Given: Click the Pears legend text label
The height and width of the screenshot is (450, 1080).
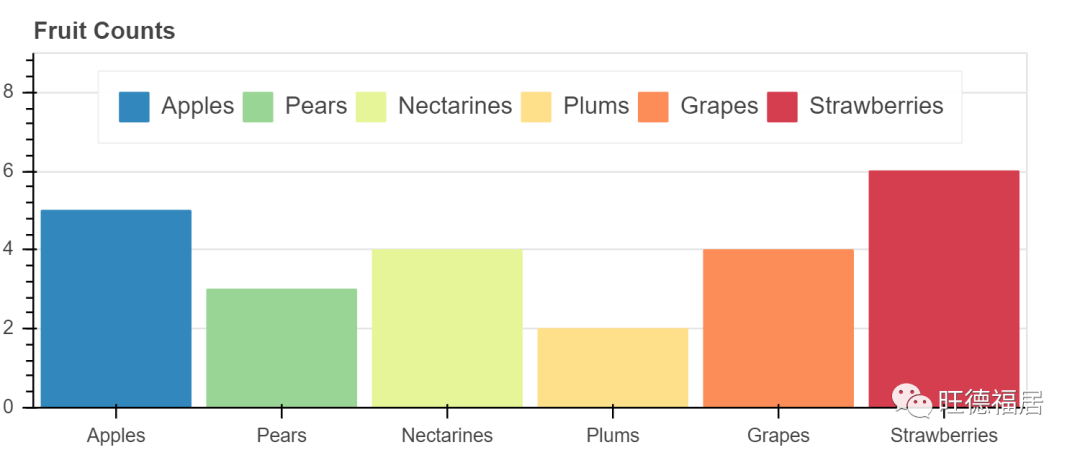Looking at the screenshot, I should tap(316, 106).
